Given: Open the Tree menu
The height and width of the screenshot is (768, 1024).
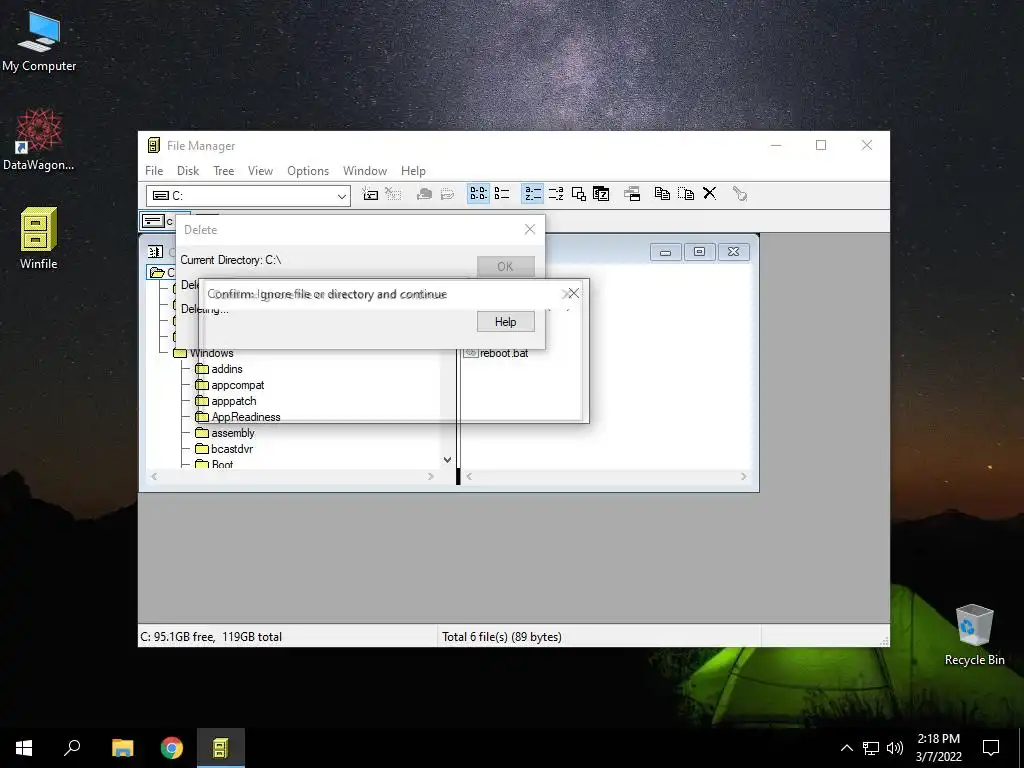Looking at the screenshot, I should click(223, 170).
